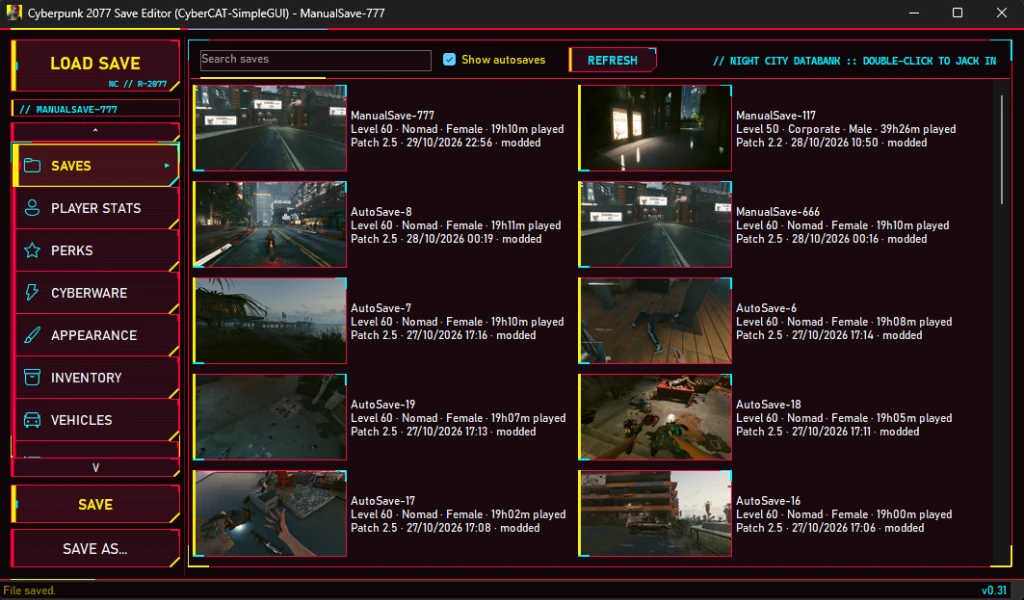Select the AutoSave-16 thumbnail
The height and width of the screenshot is (600, 1024).
tap(655, 513)
